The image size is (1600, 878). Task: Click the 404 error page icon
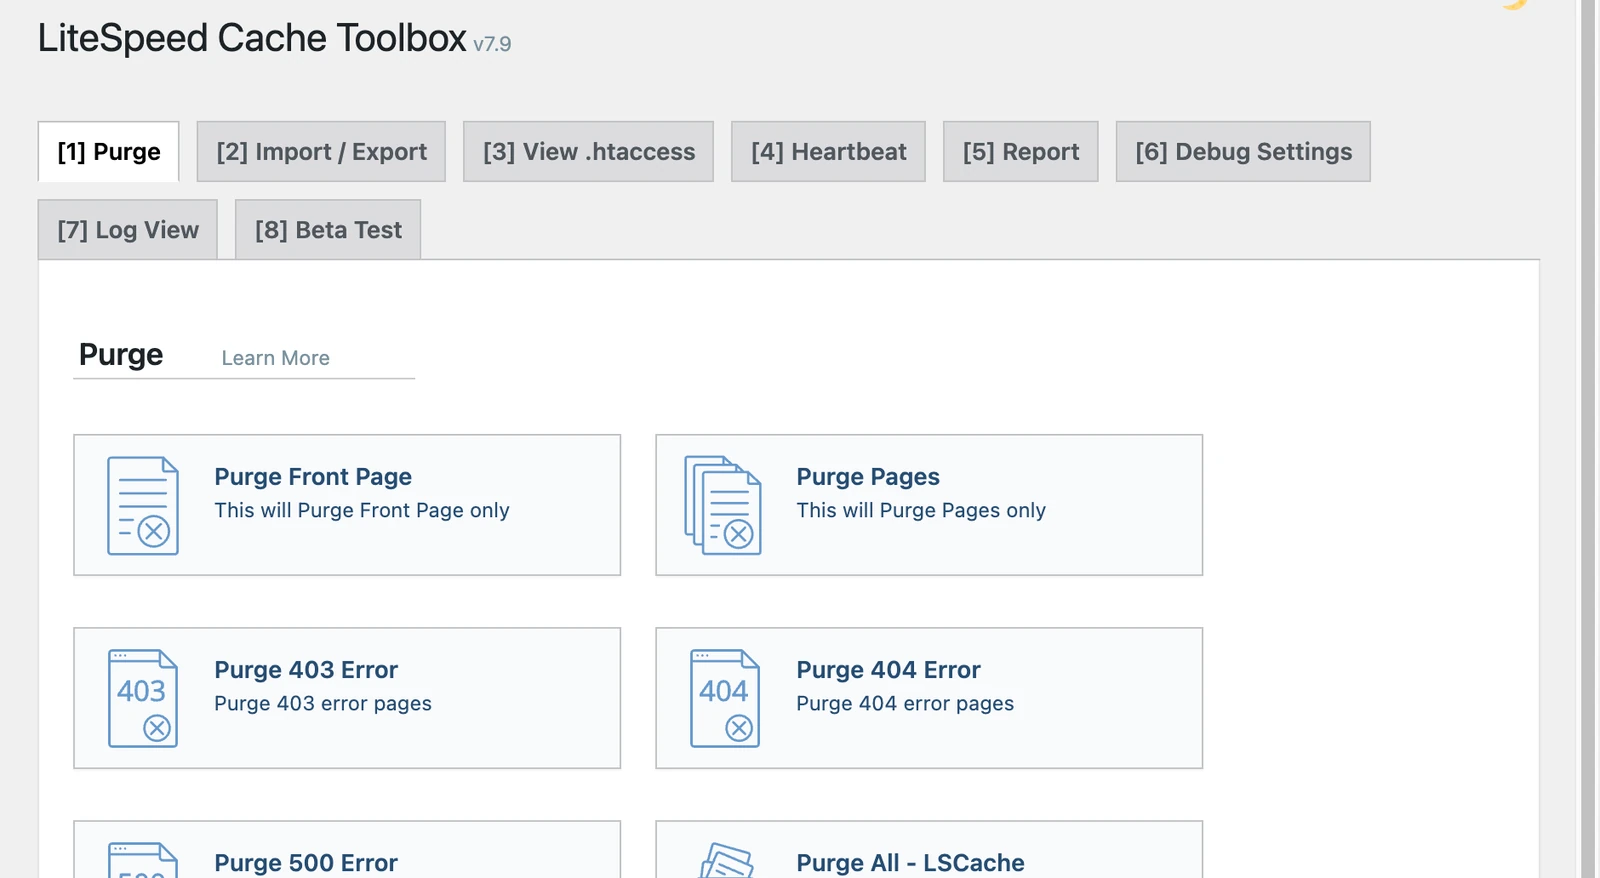click(725, 698)
